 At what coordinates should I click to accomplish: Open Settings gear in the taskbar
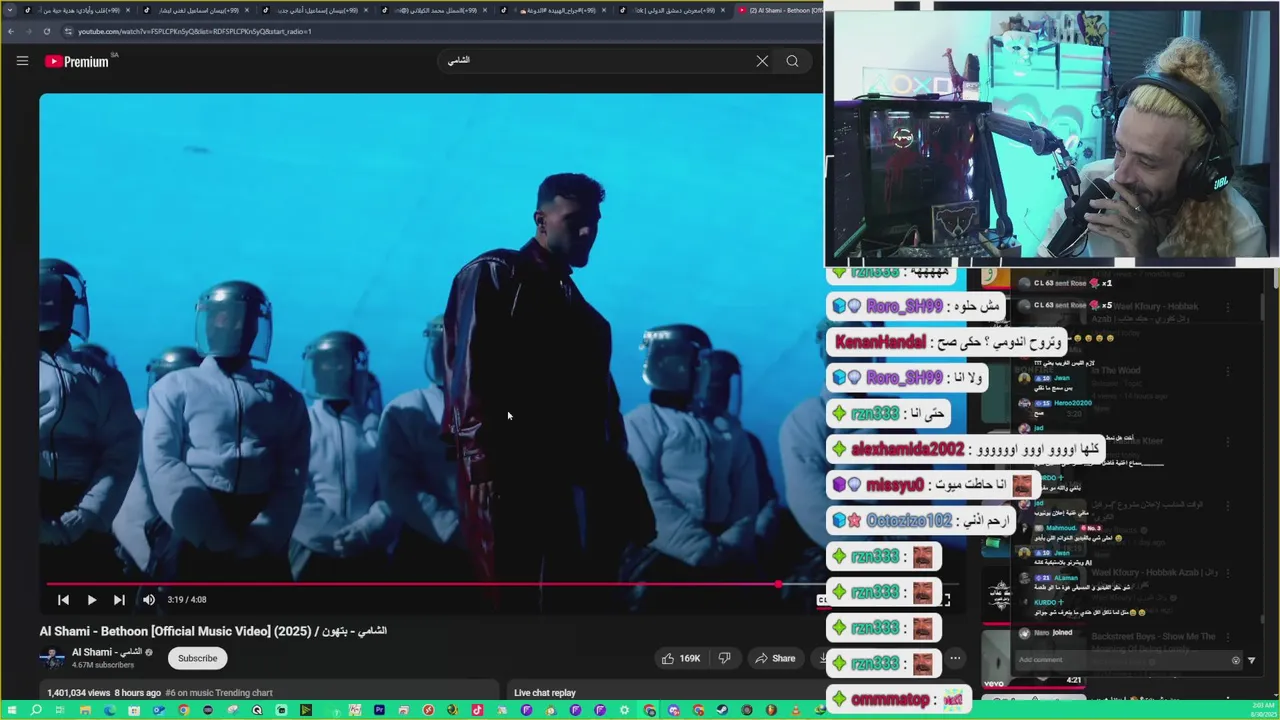pos(624,710)
